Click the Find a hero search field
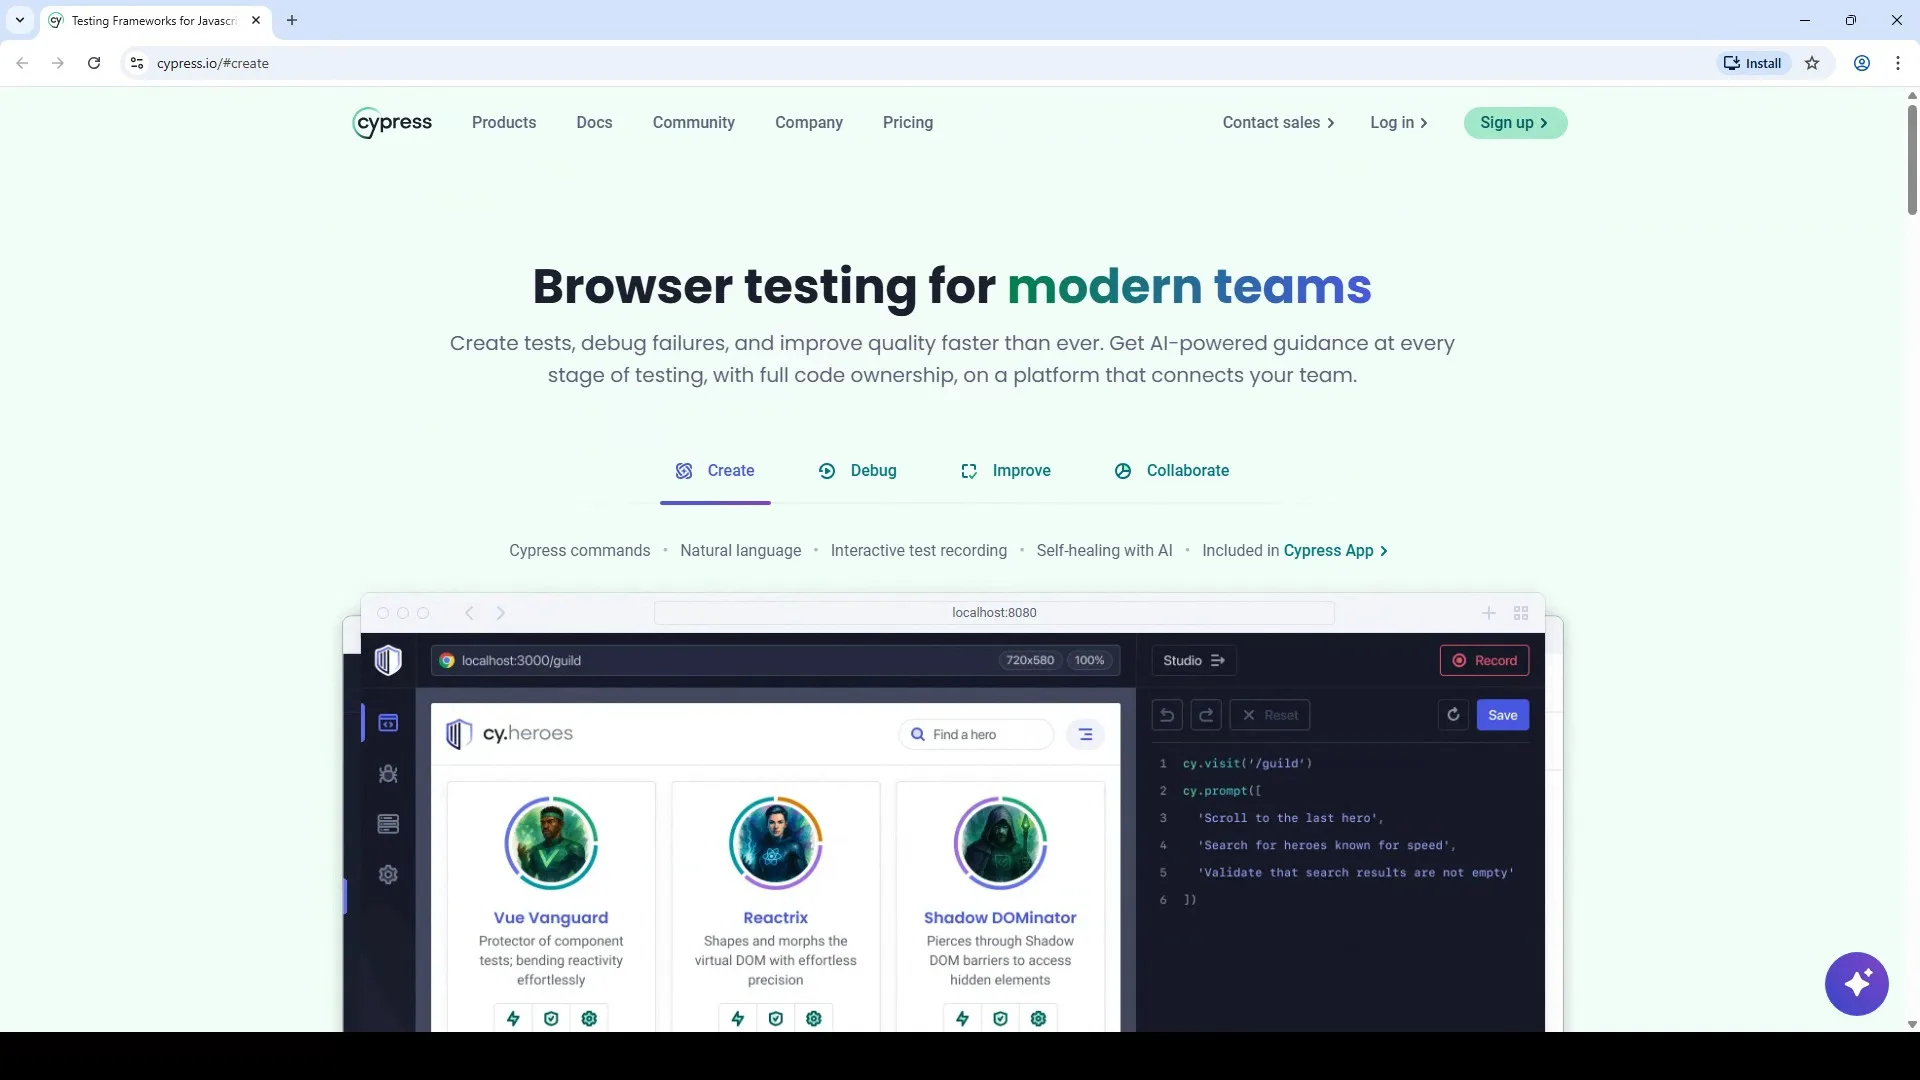 [975, 733]
